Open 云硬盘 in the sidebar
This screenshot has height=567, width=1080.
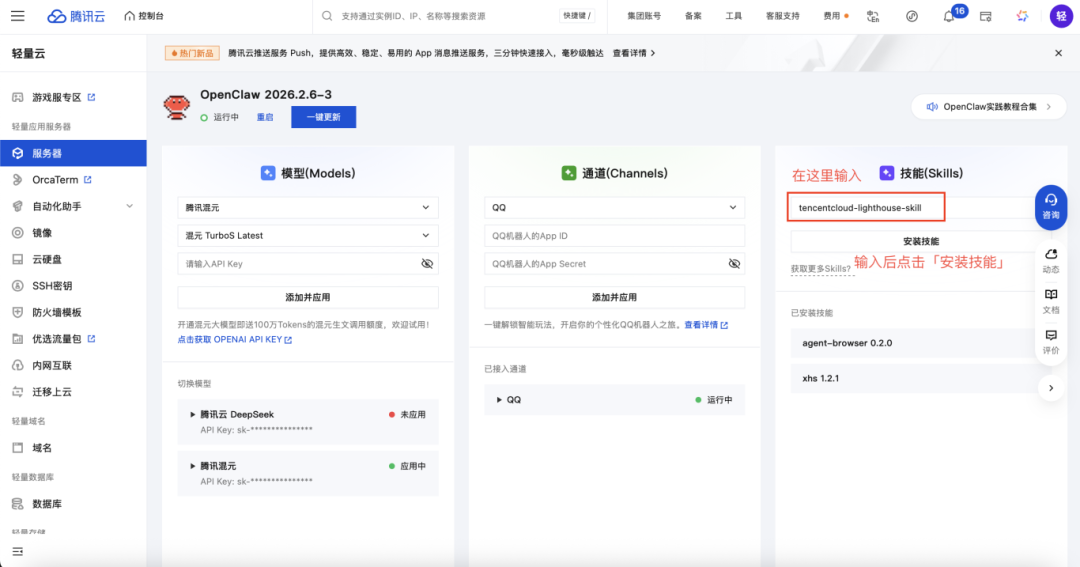tap(47, 259)
